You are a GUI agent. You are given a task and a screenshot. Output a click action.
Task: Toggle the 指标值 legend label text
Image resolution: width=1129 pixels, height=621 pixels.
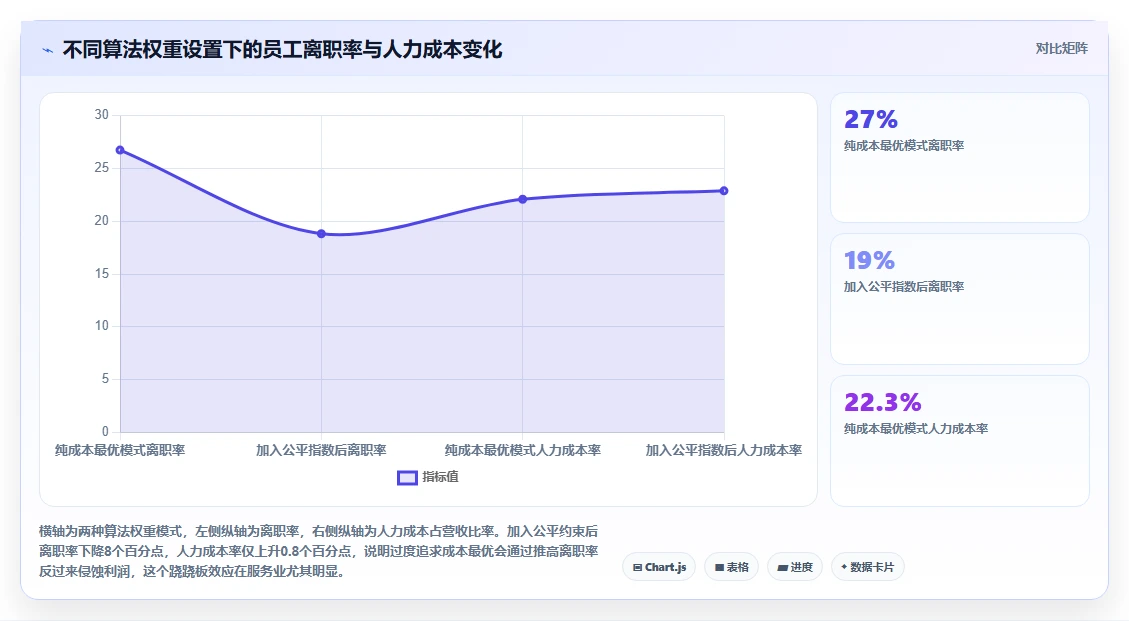440,477
